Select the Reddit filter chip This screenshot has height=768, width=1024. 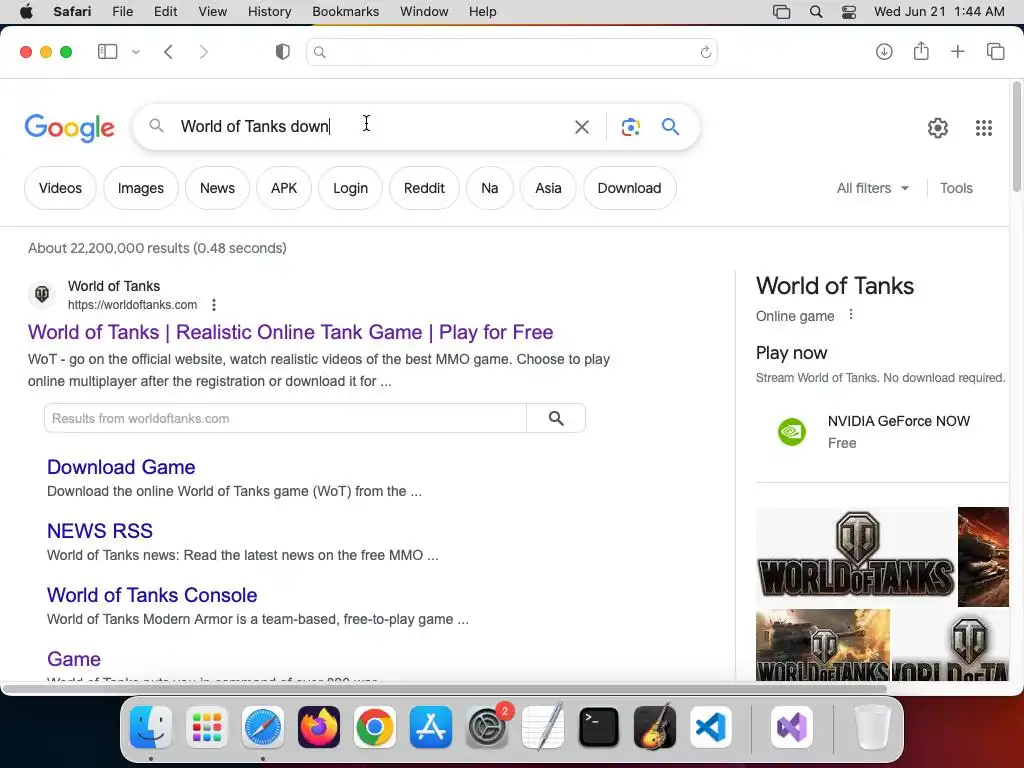(x=424, y=188)
